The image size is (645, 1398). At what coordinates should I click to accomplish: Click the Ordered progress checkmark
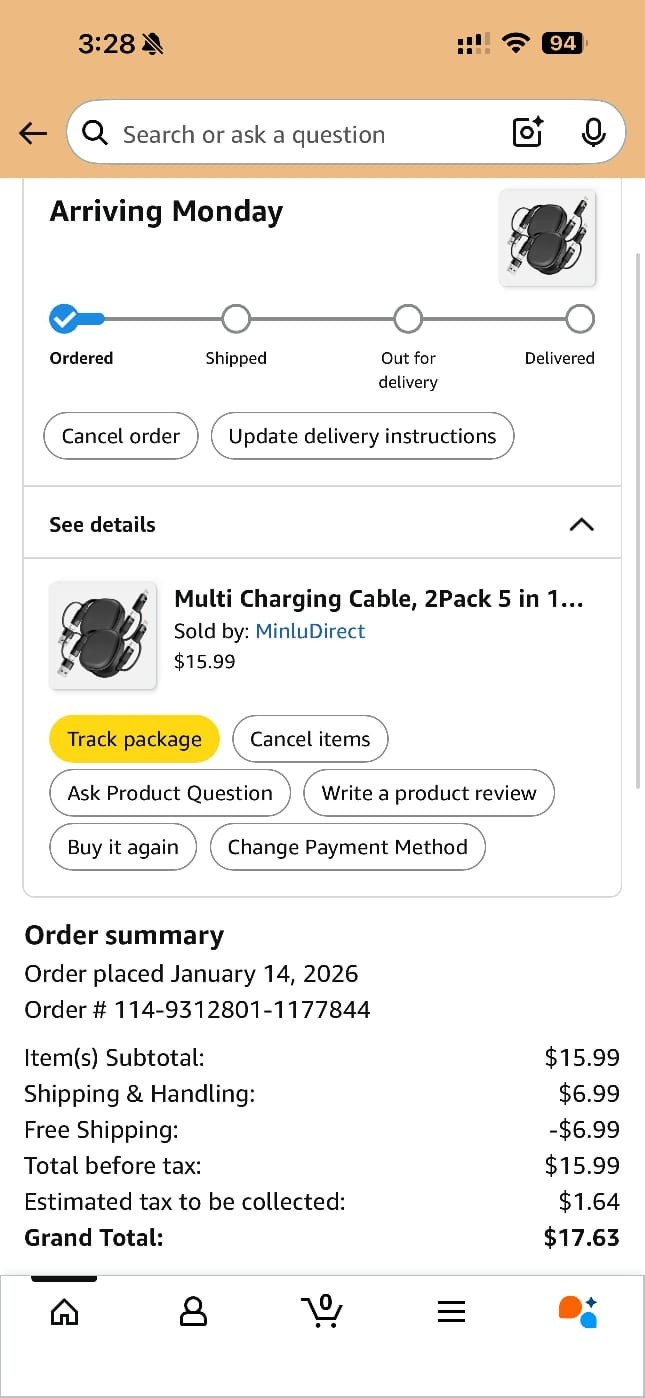pyautogui.click(x=64, y=319)
